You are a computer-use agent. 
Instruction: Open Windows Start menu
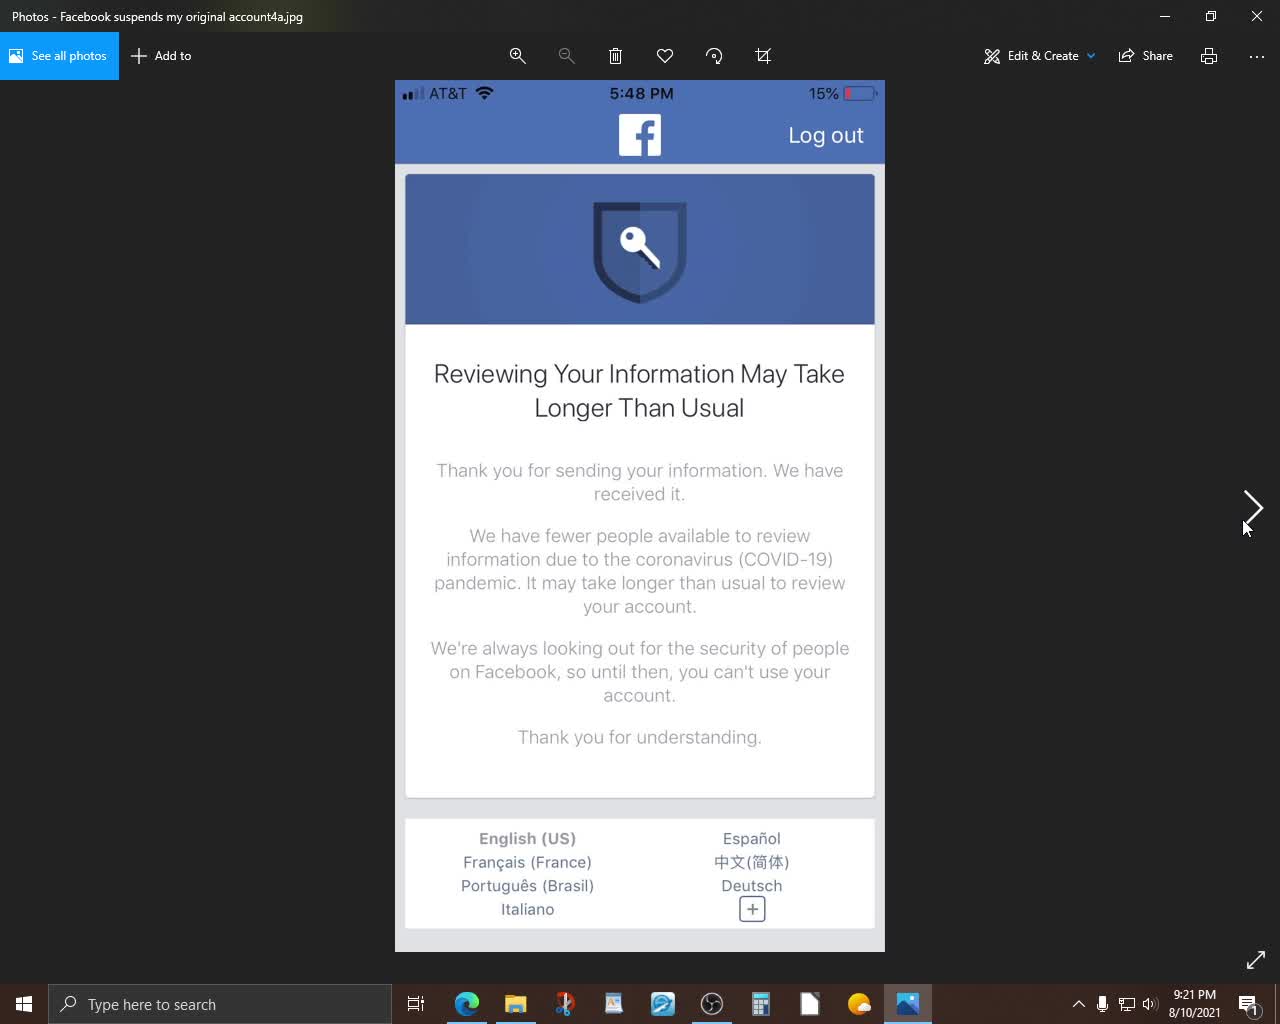pyautogui.click(x=24, y=1004)
